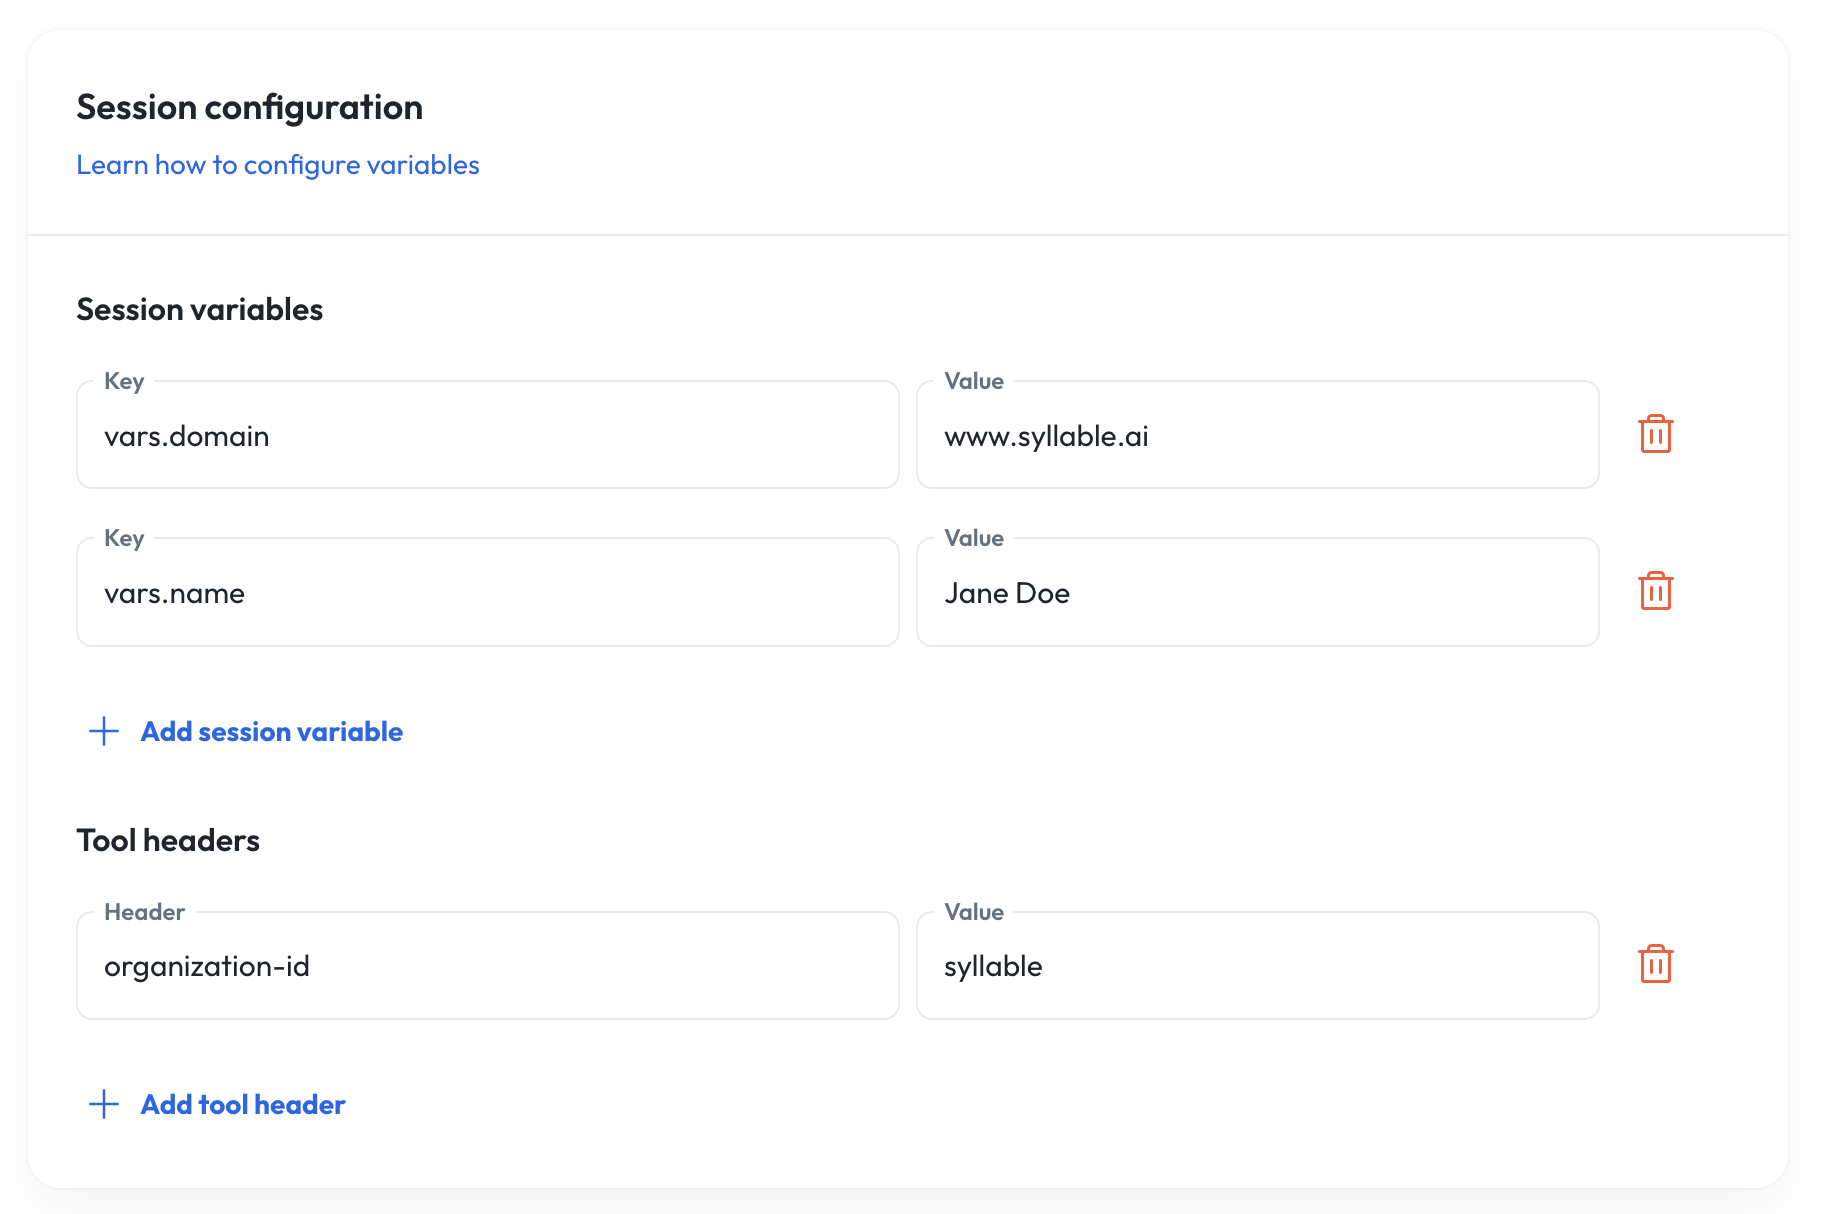This screenshot has width=1824, height=1214.
Task: Click the Jane Doe value field
Action: (1257, 593)
